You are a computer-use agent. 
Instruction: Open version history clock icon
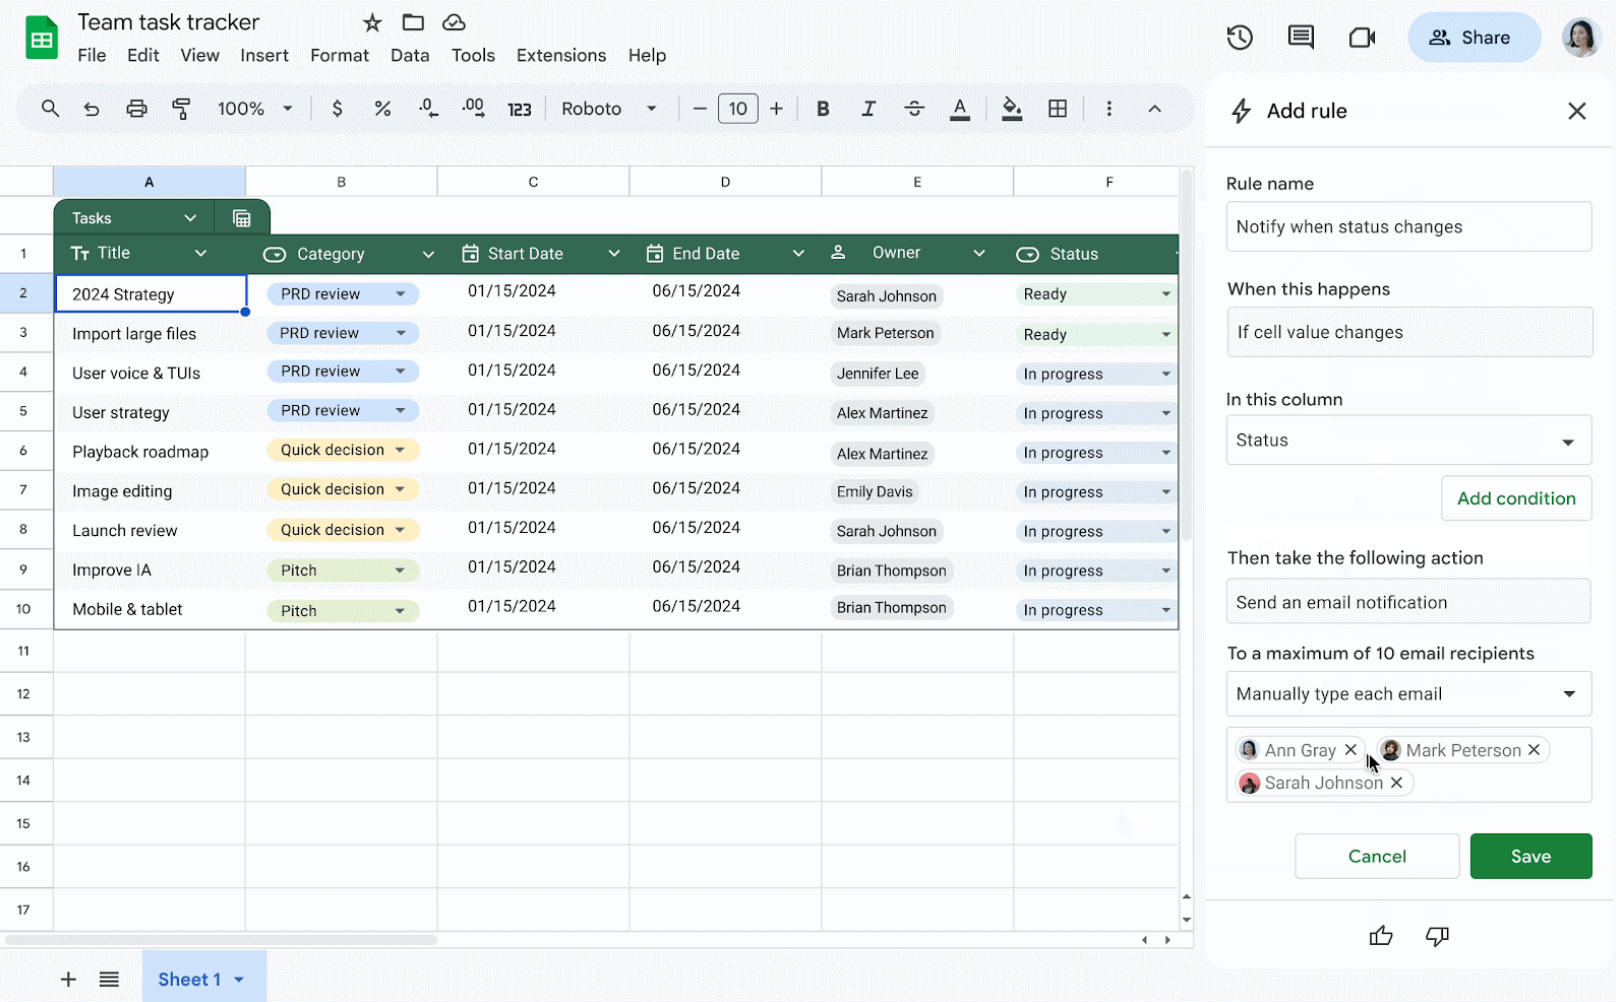(x=1240, y=38)
